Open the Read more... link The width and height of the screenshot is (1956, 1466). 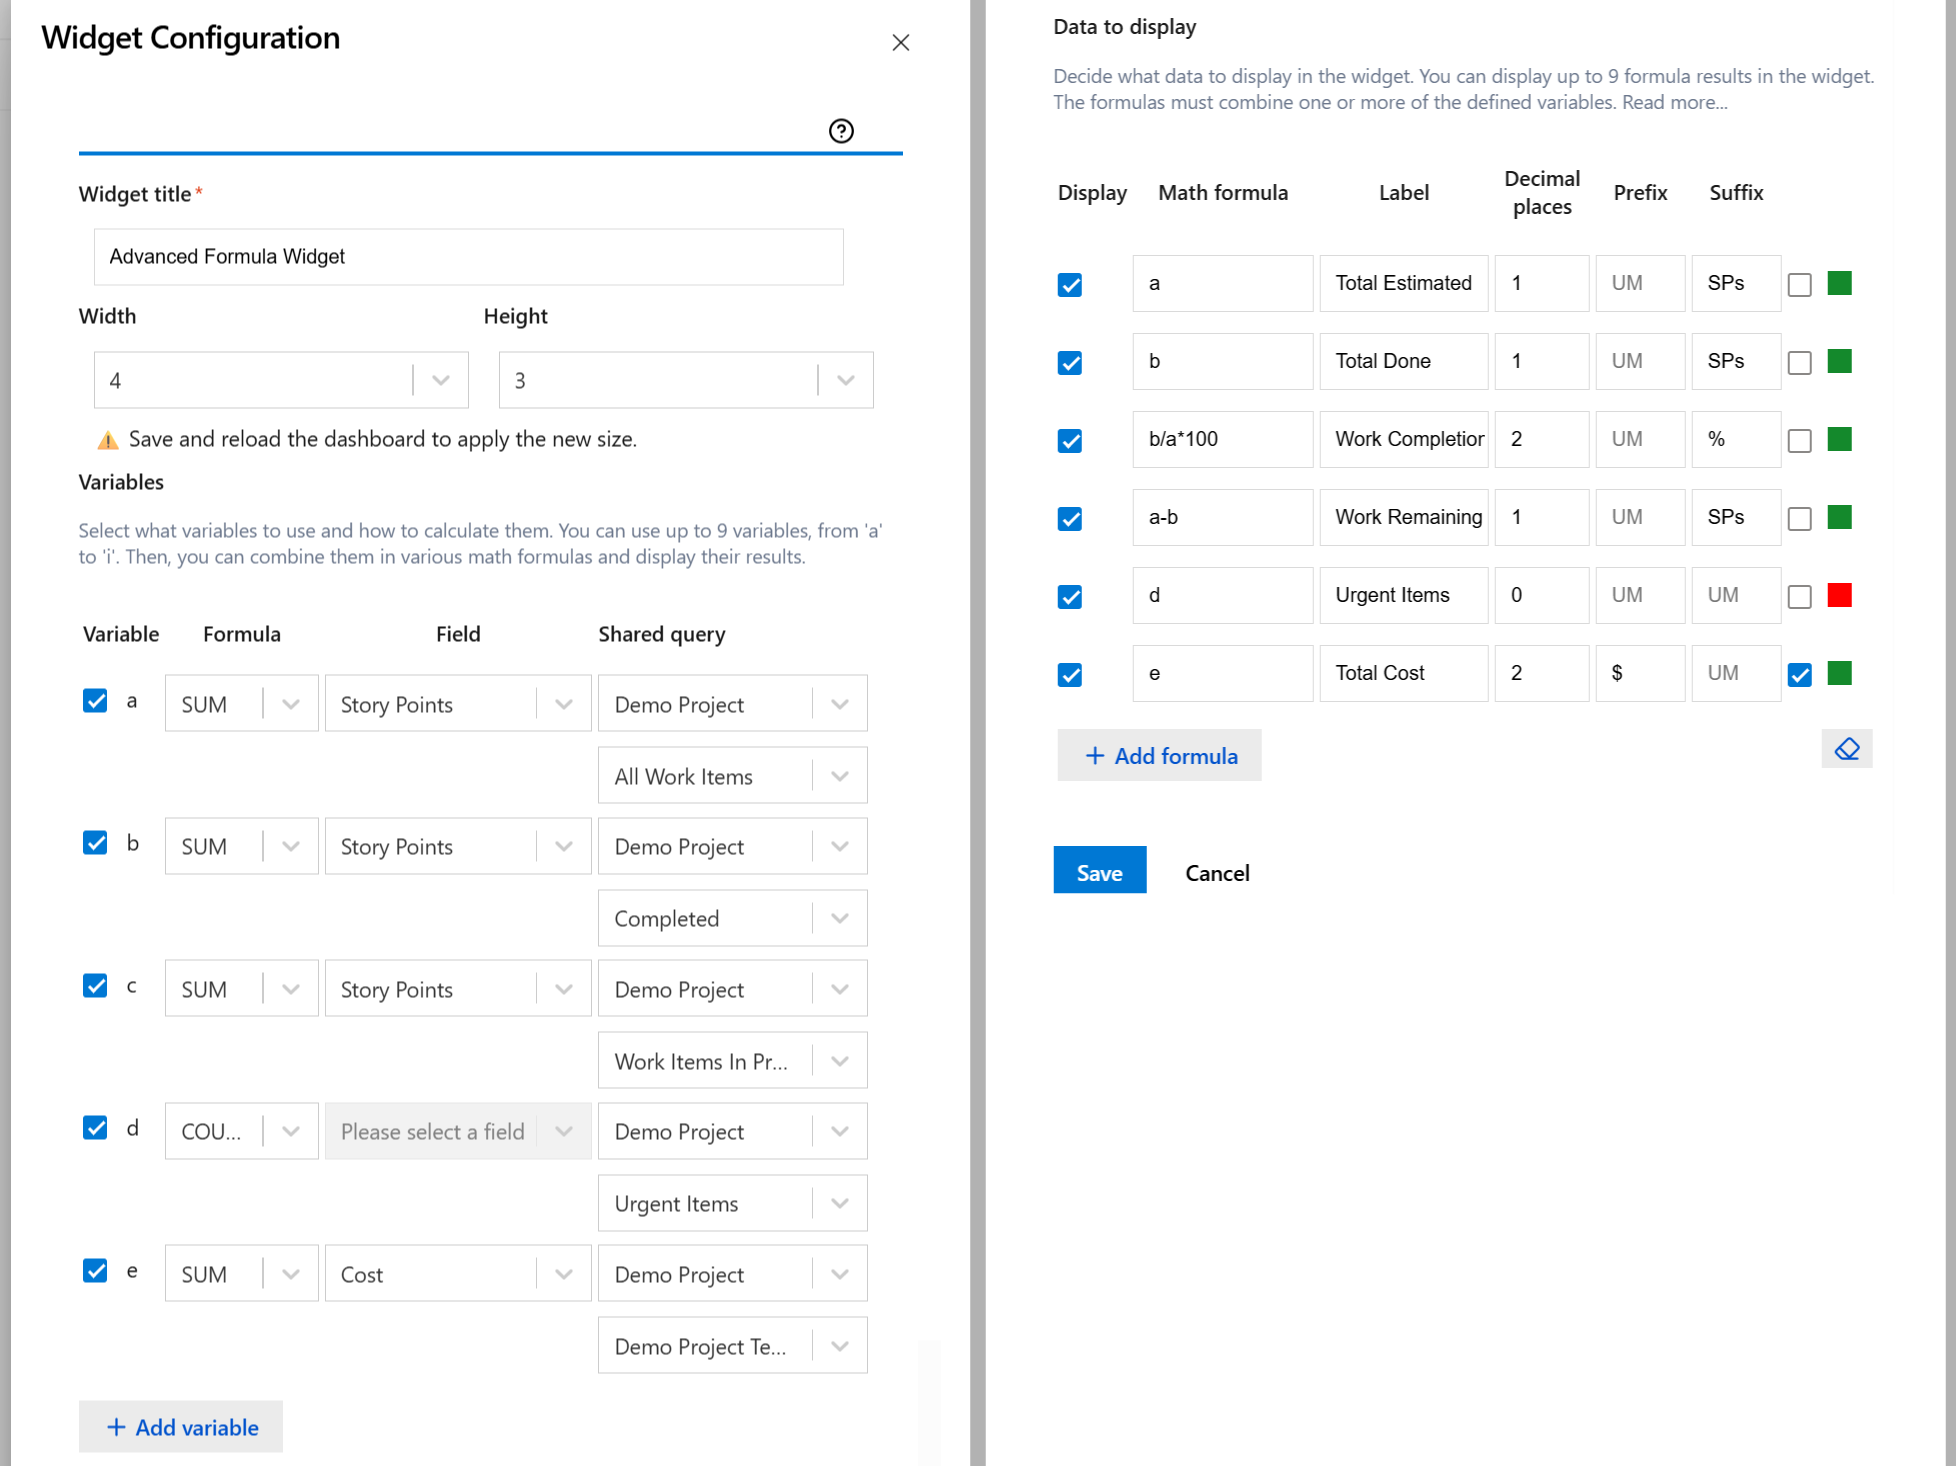point(1674,102)
